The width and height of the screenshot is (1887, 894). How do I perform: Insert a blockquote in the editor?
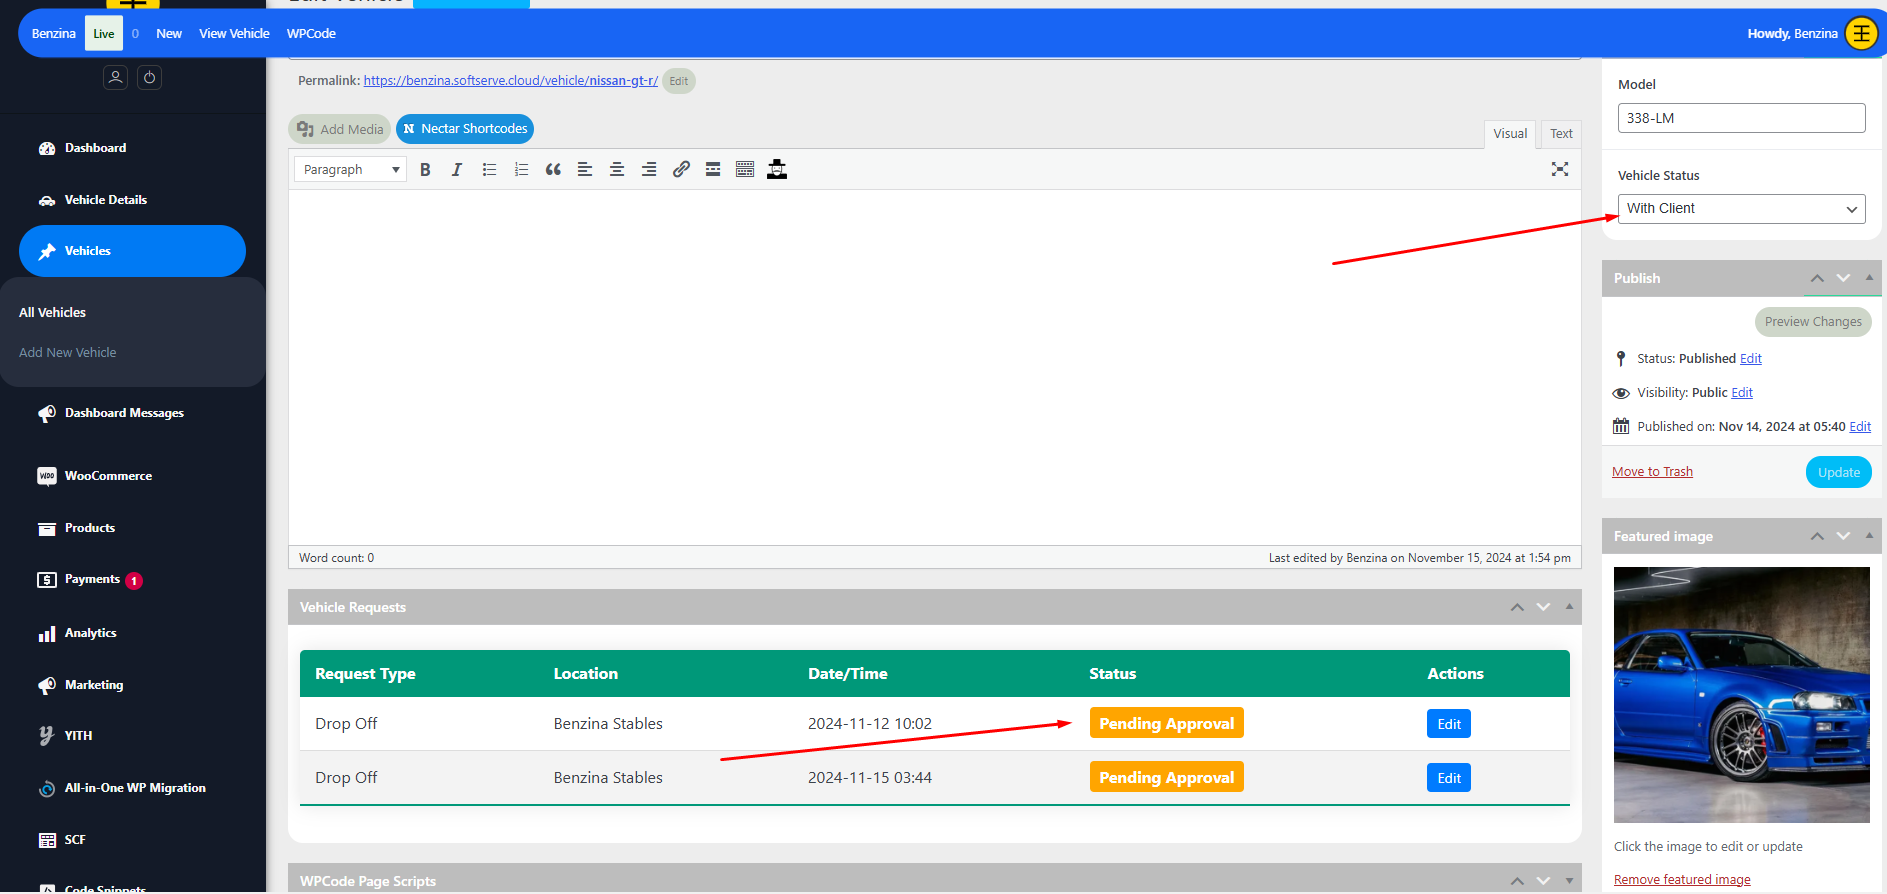tap(553, 170)
